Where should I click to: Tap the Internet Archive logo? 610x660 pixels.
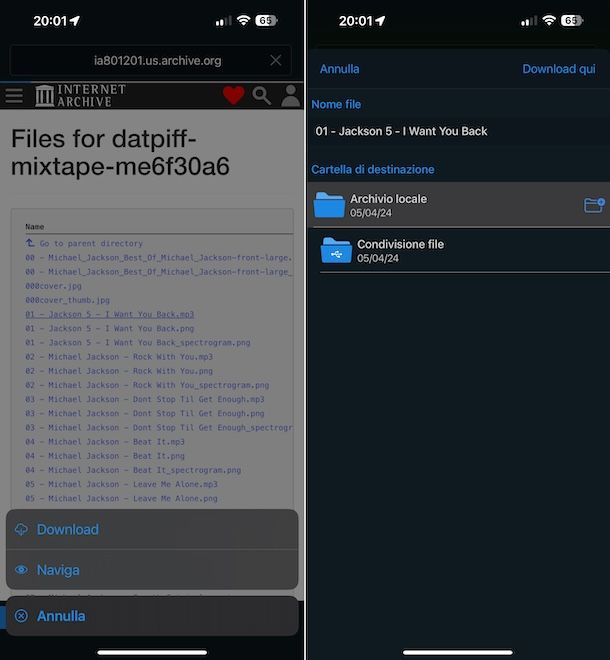point(80,96)
